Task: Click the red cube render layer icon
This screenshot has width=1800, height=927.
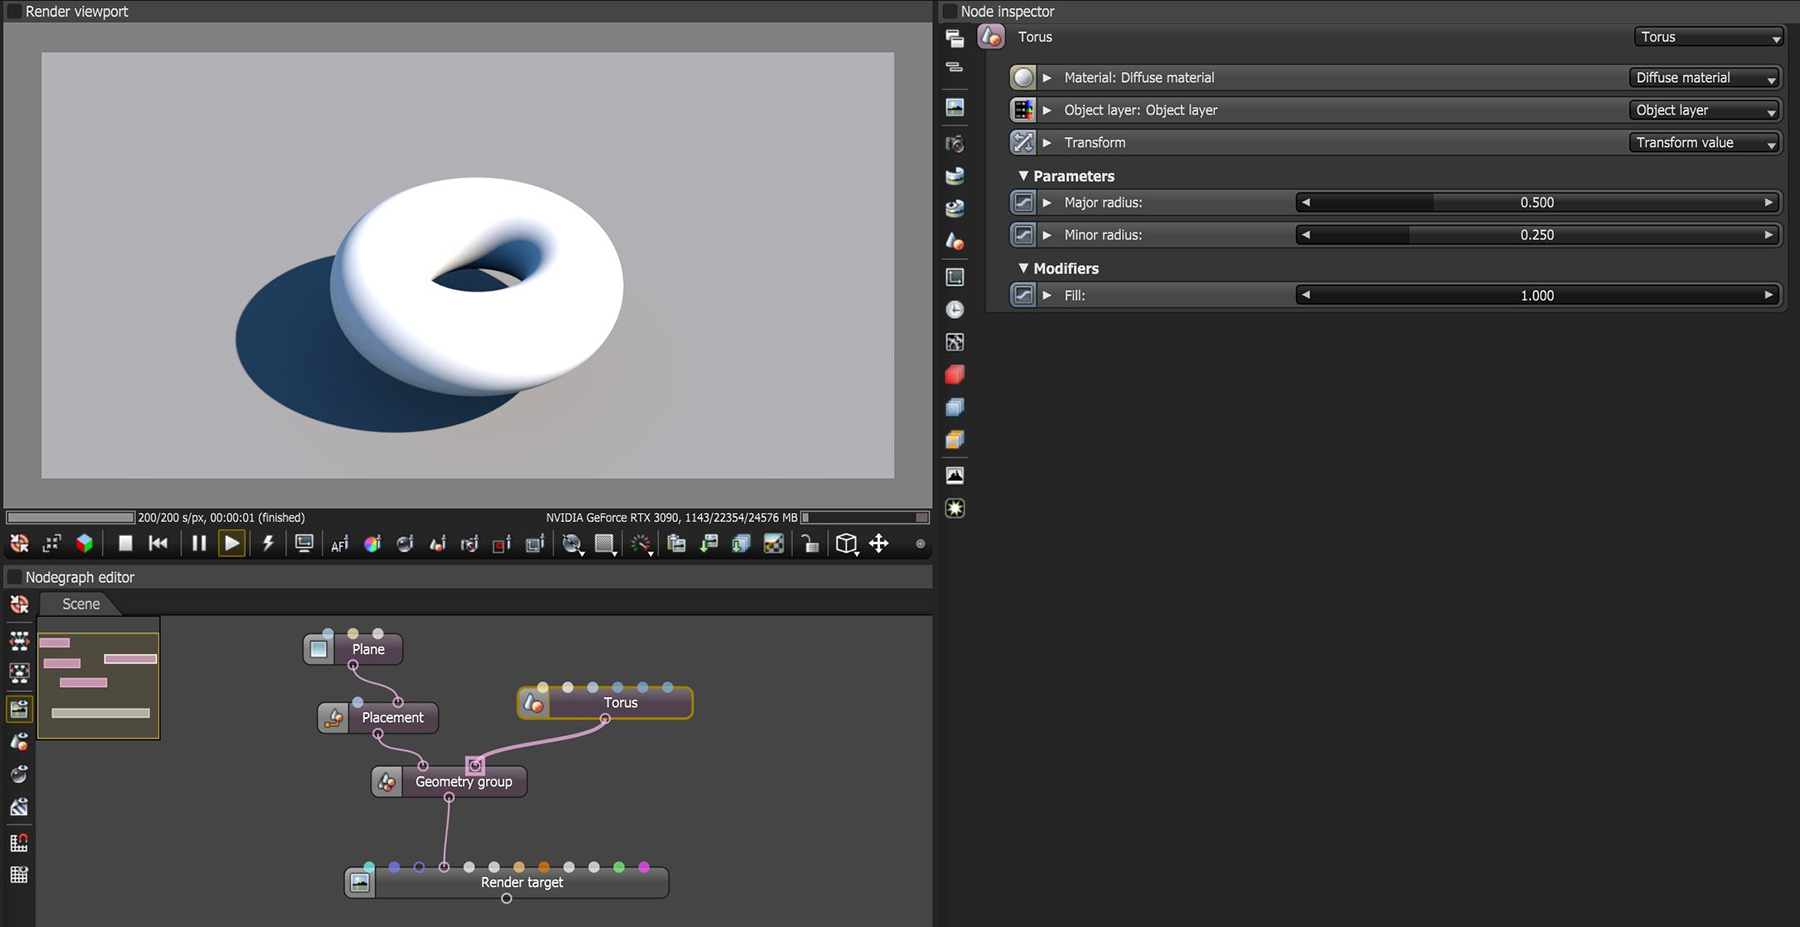Action: coord(955,374)
